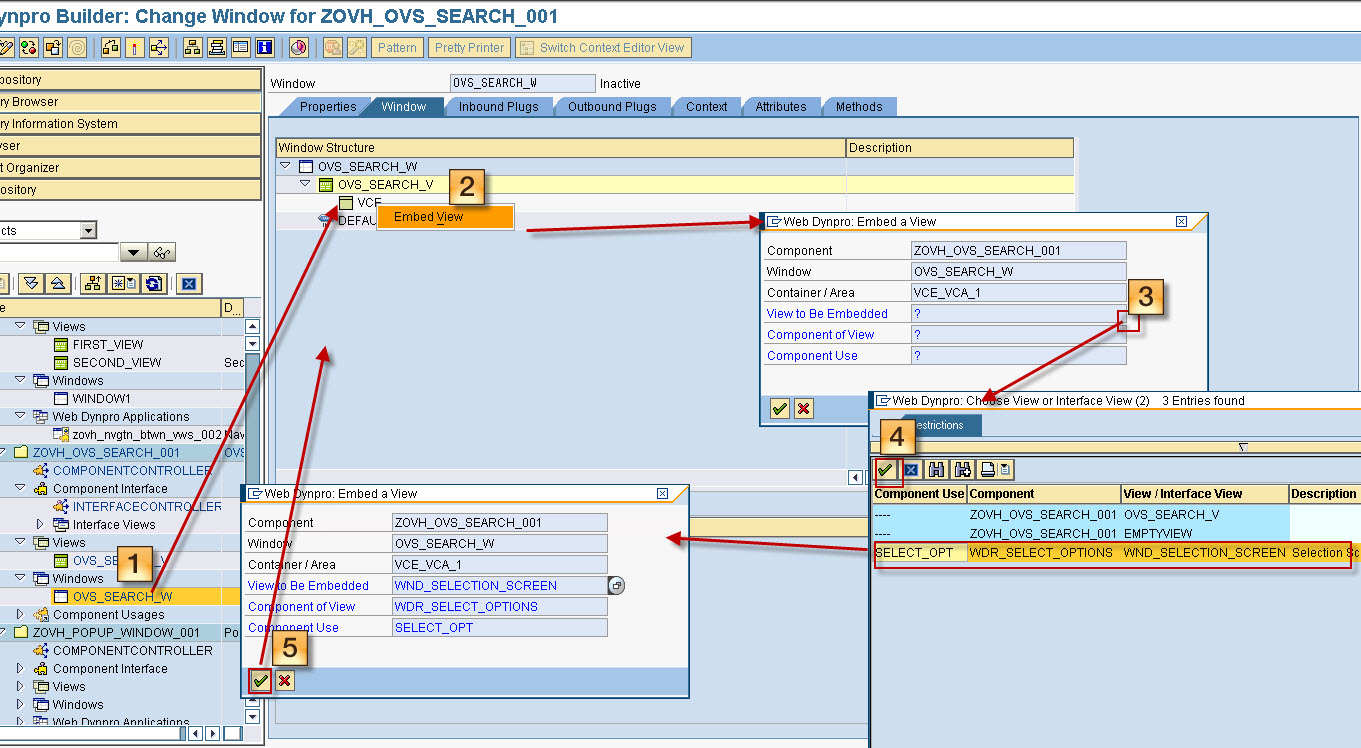The image size is (1361, 748).
Task: Open the objects combo box dropdown arrow
Action: 88,231
